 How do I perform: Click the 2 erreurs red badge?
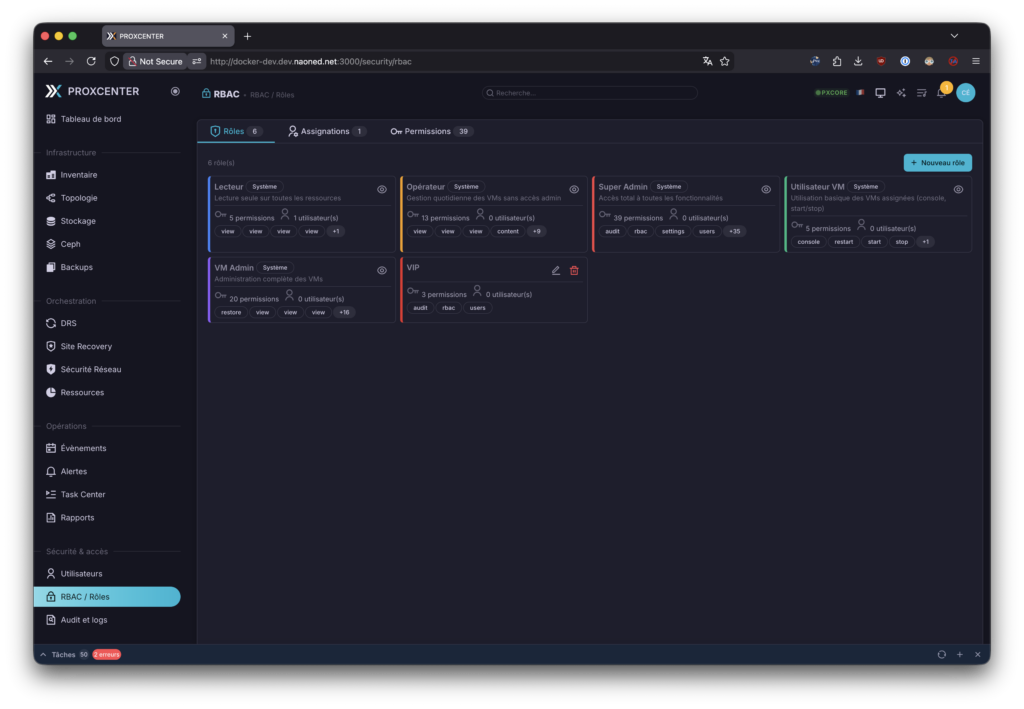[107, 654]
